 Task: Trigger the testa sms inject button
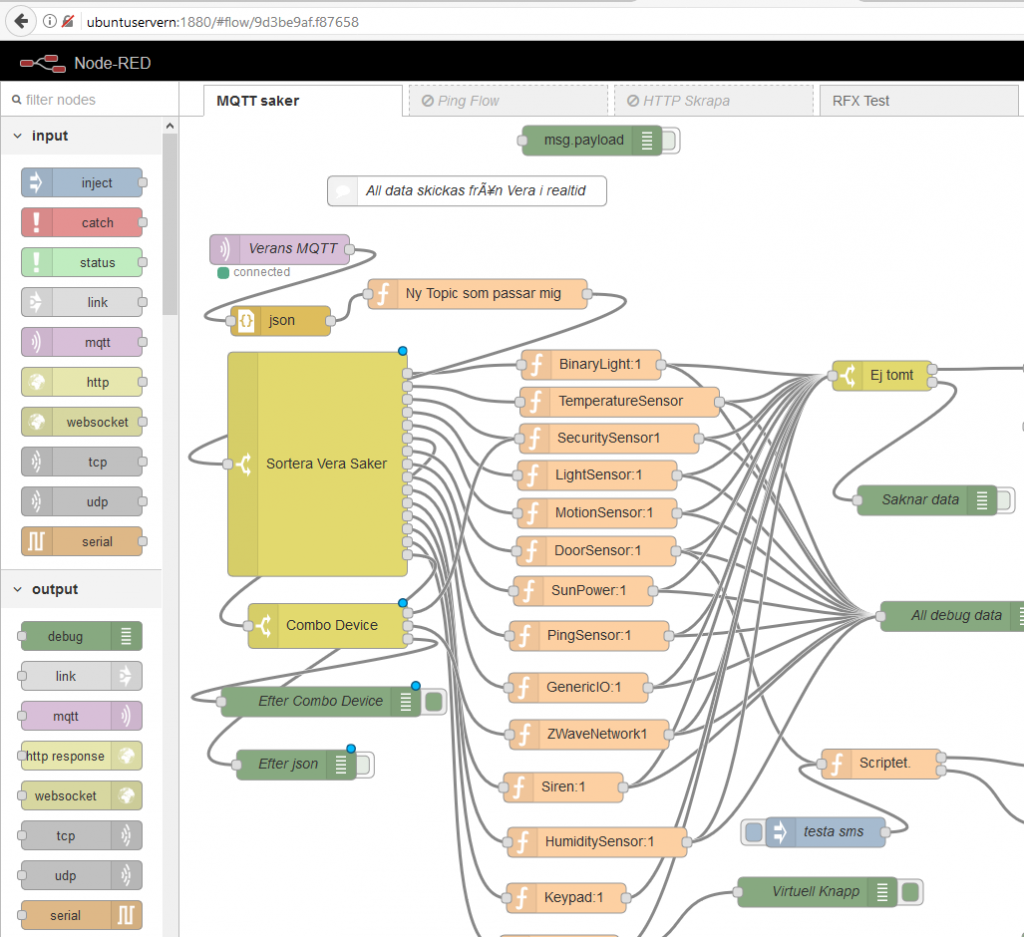pos(754,833)
